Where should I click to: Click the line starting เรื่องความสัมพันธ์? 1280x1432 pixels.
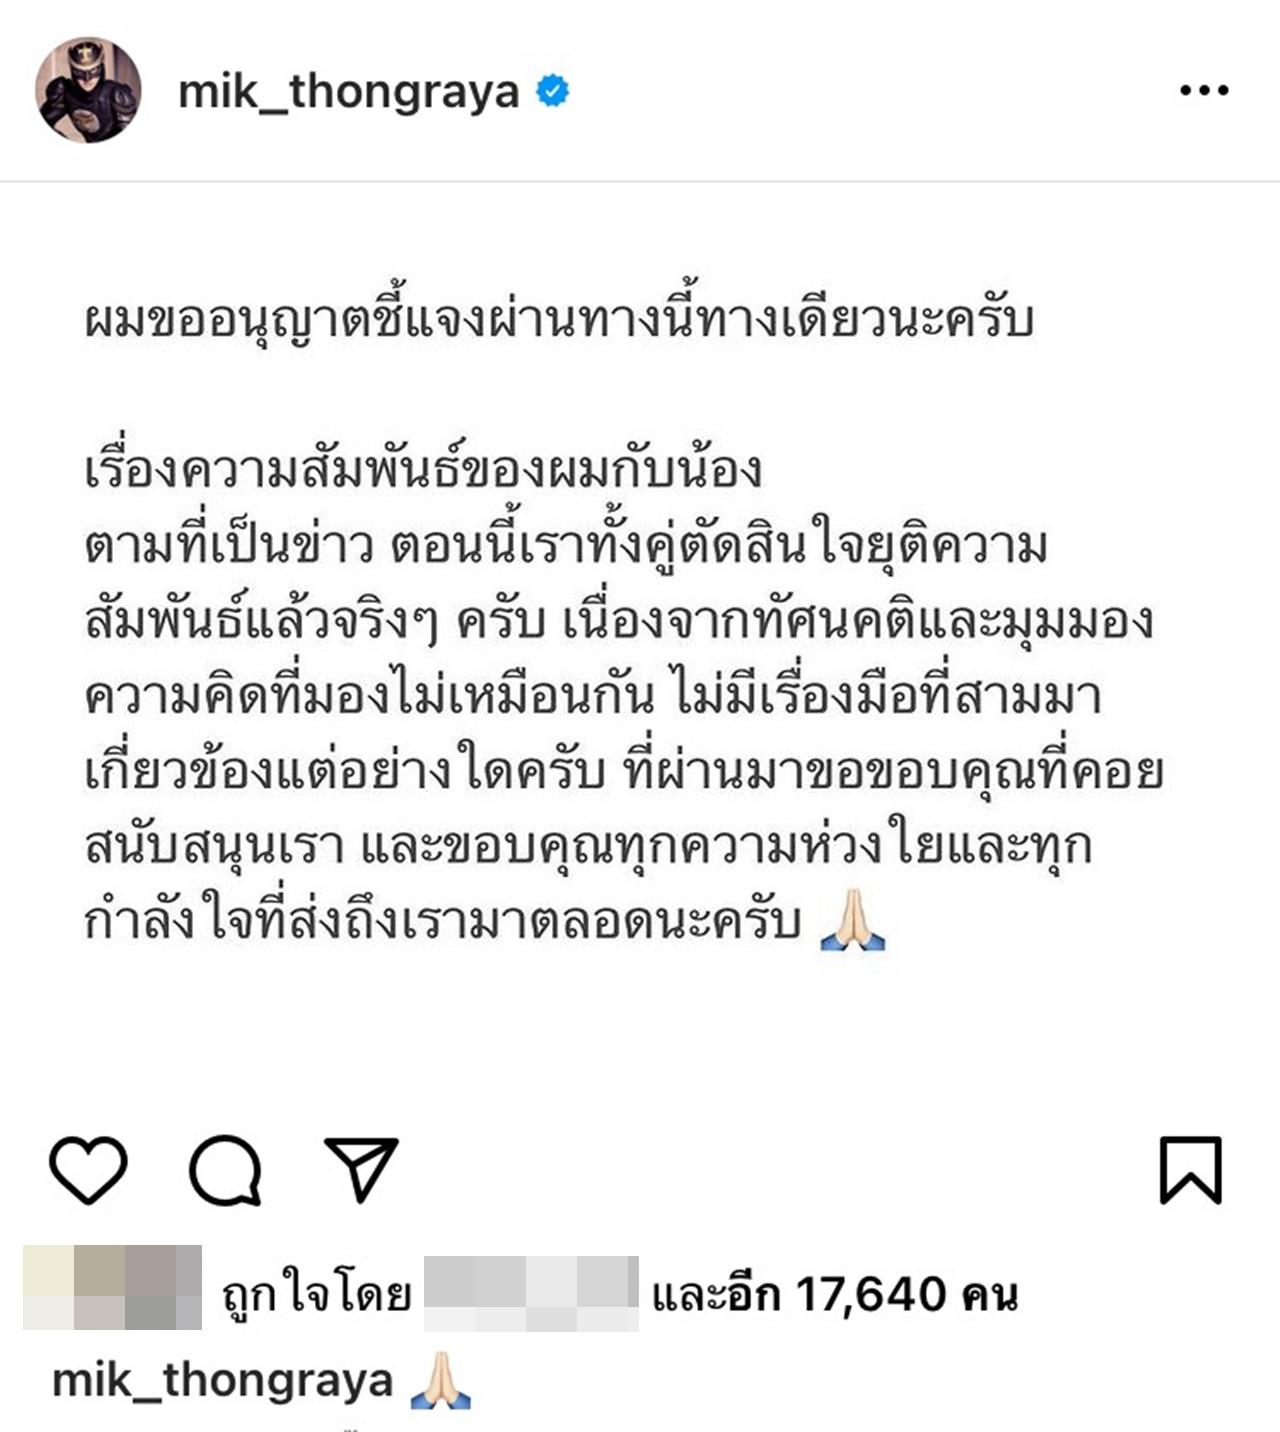423,470
